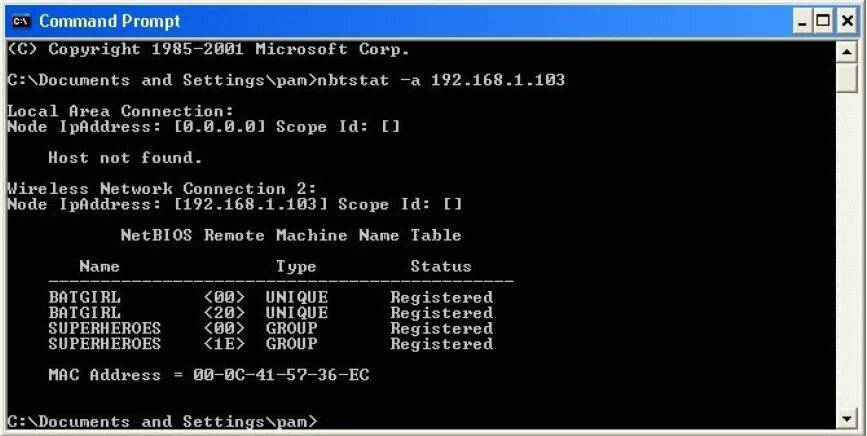The height and width of the screenshot is (436, 867).
Task: Click the bottom C:\Documents and Settings\pam> prompt
Action: tap(162, 422)
